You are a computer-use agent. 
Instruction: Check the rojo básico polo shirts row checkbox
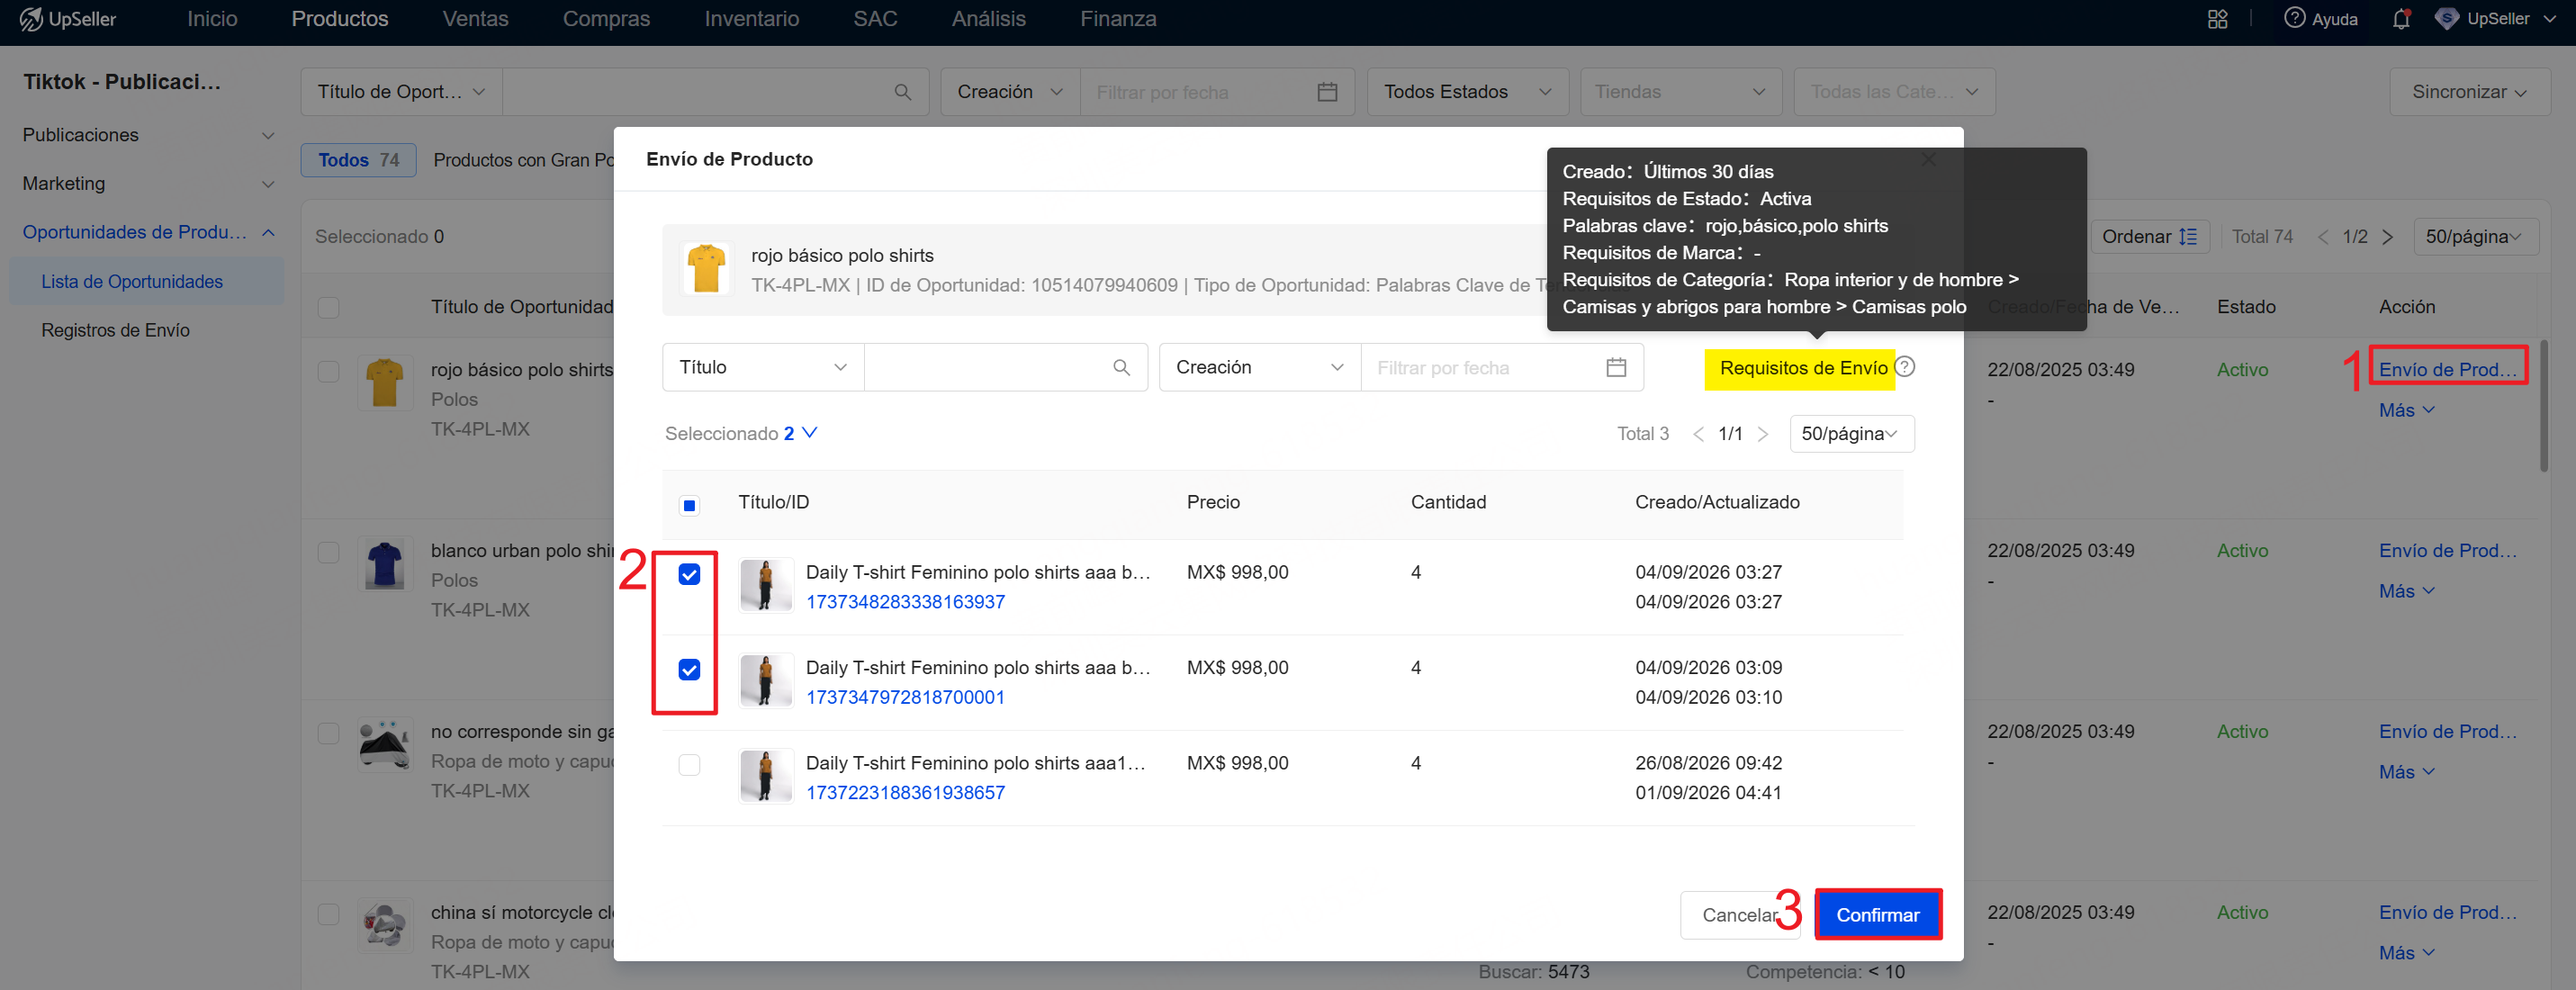[328, 371]
